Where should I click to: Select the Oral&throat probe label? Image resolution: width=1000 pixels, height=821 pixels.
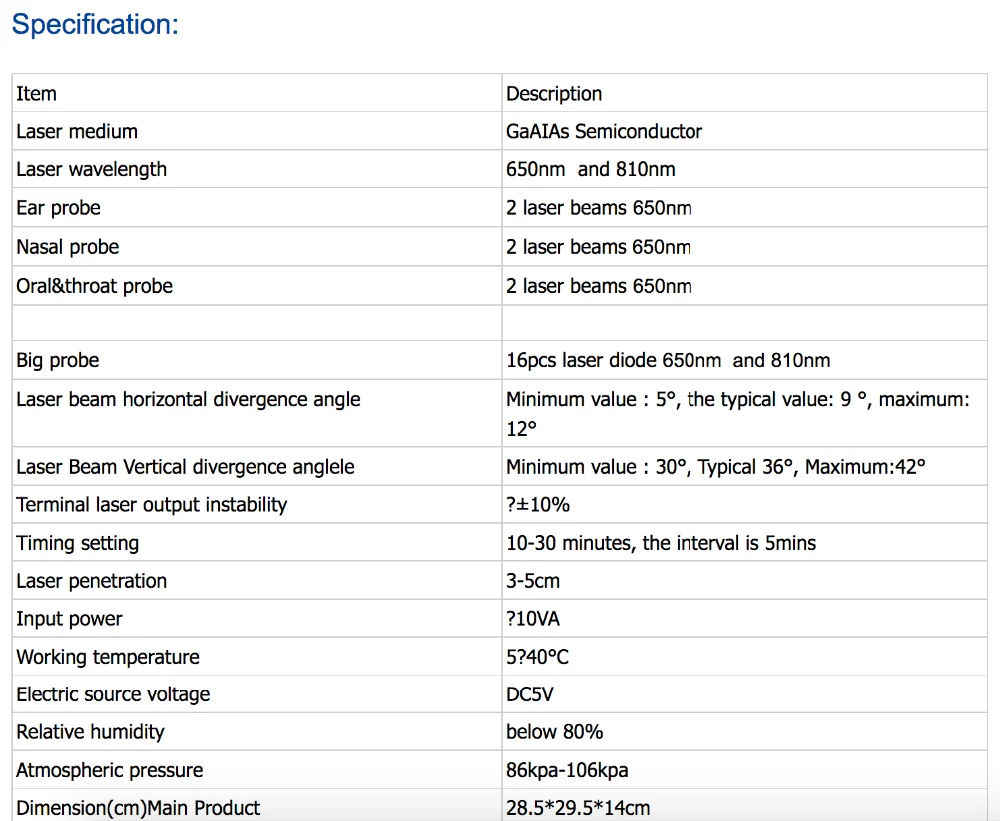tap(94, 286)
